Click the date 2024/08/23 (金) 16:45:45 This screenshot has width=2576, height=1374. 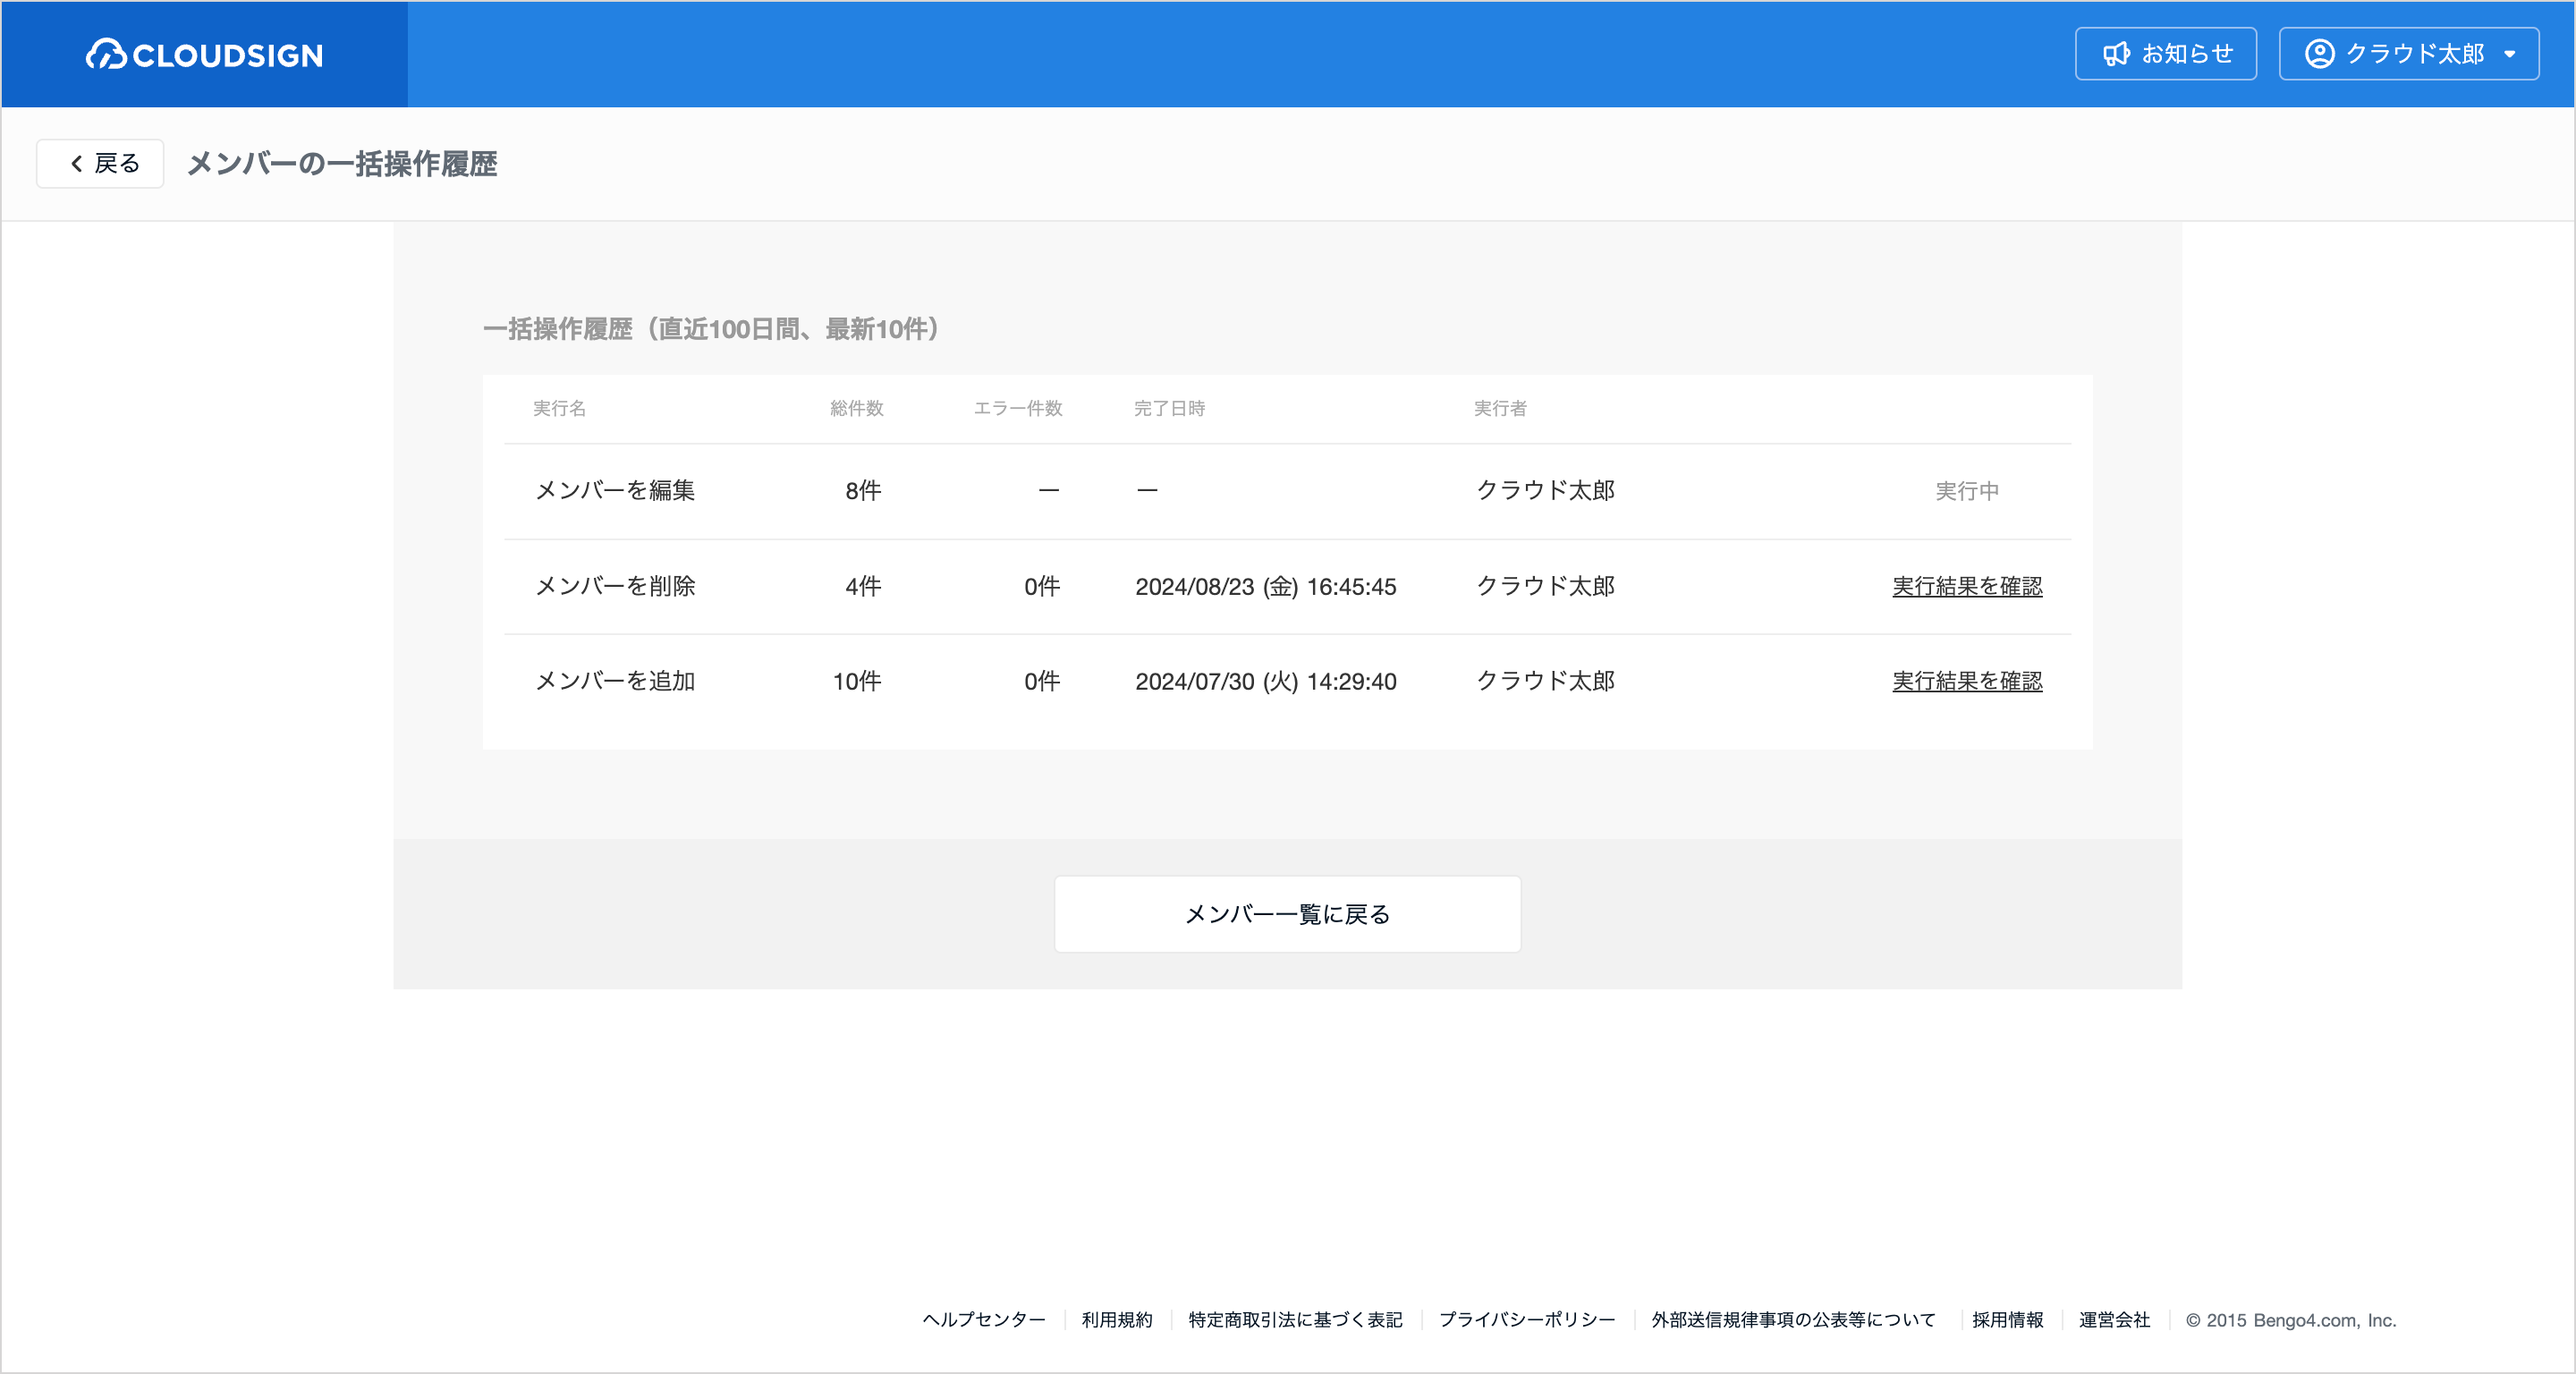tap(1266, 587)
